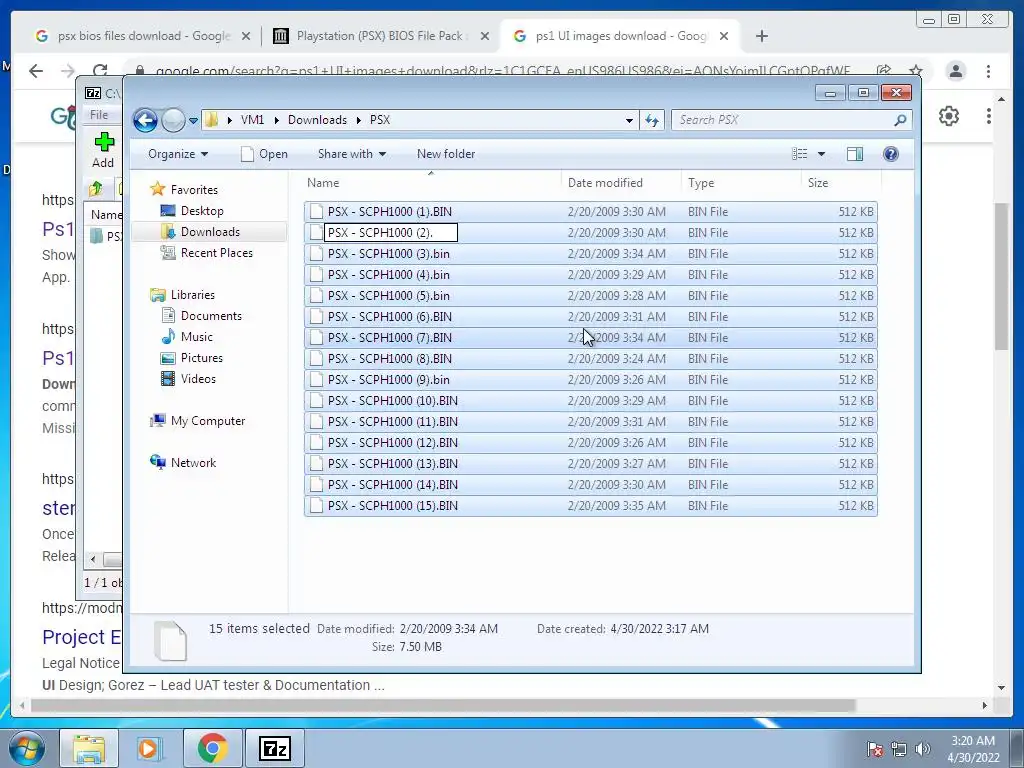
Task: Switch to Playstation (PSX) BIOS File Pack tab
Action: pos(379,36)
